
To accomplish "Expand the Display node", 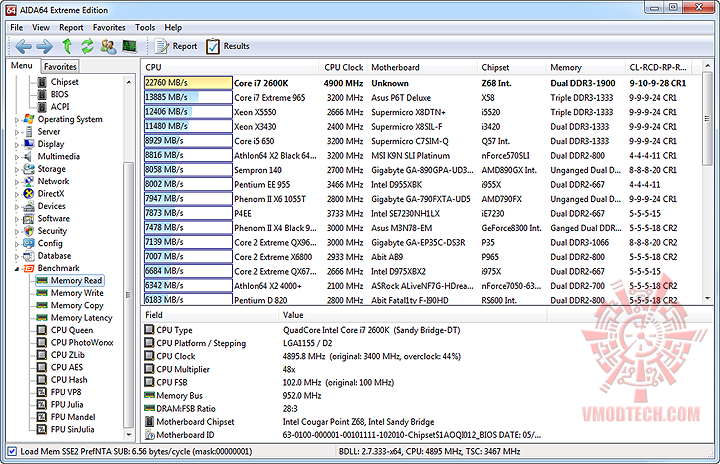I will coord(17,145).
